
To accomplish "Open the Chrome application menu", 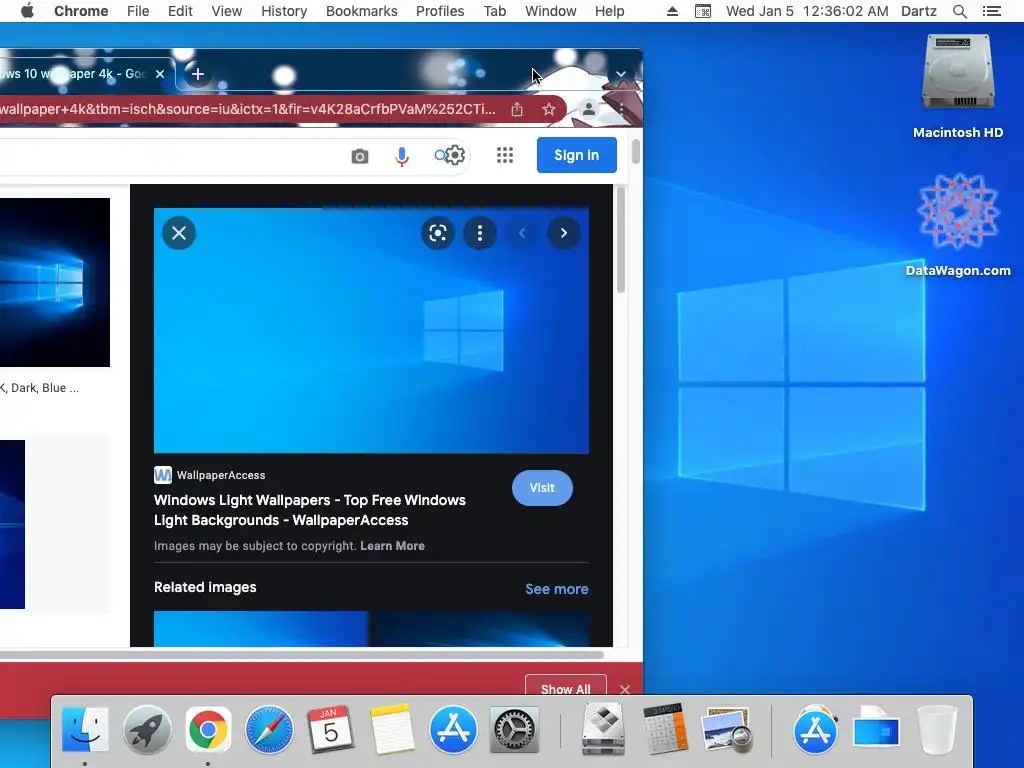I will point(81,11).
